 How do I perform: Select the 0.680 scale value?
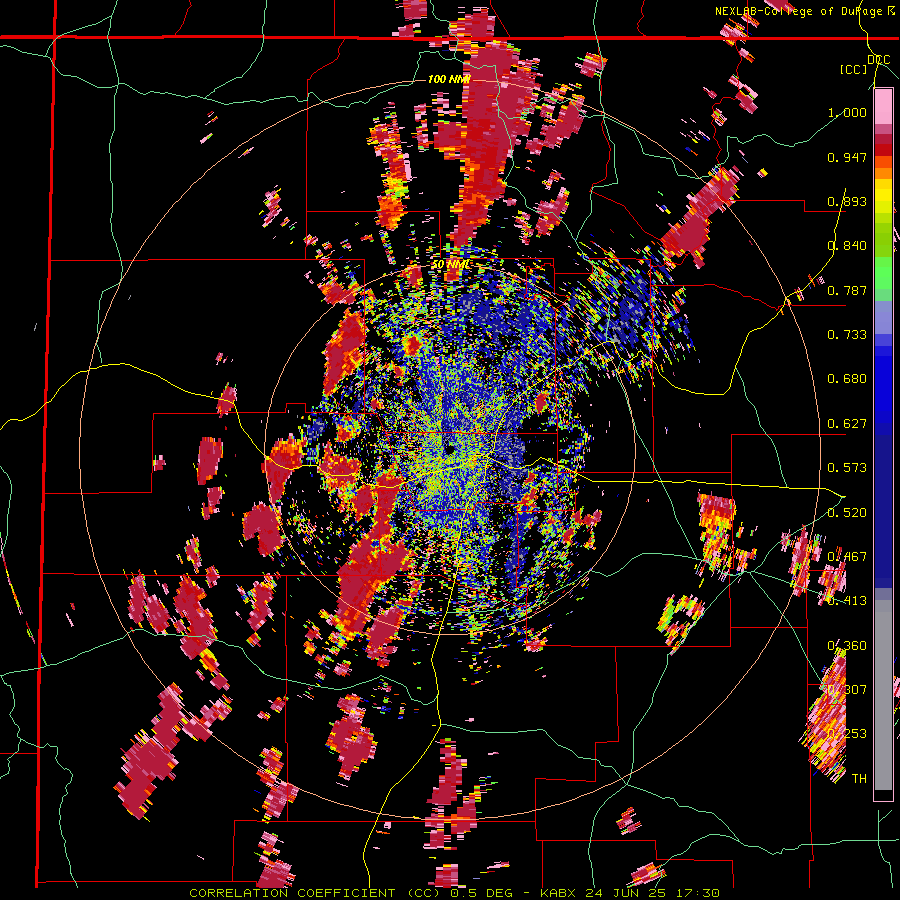point(847,379)
